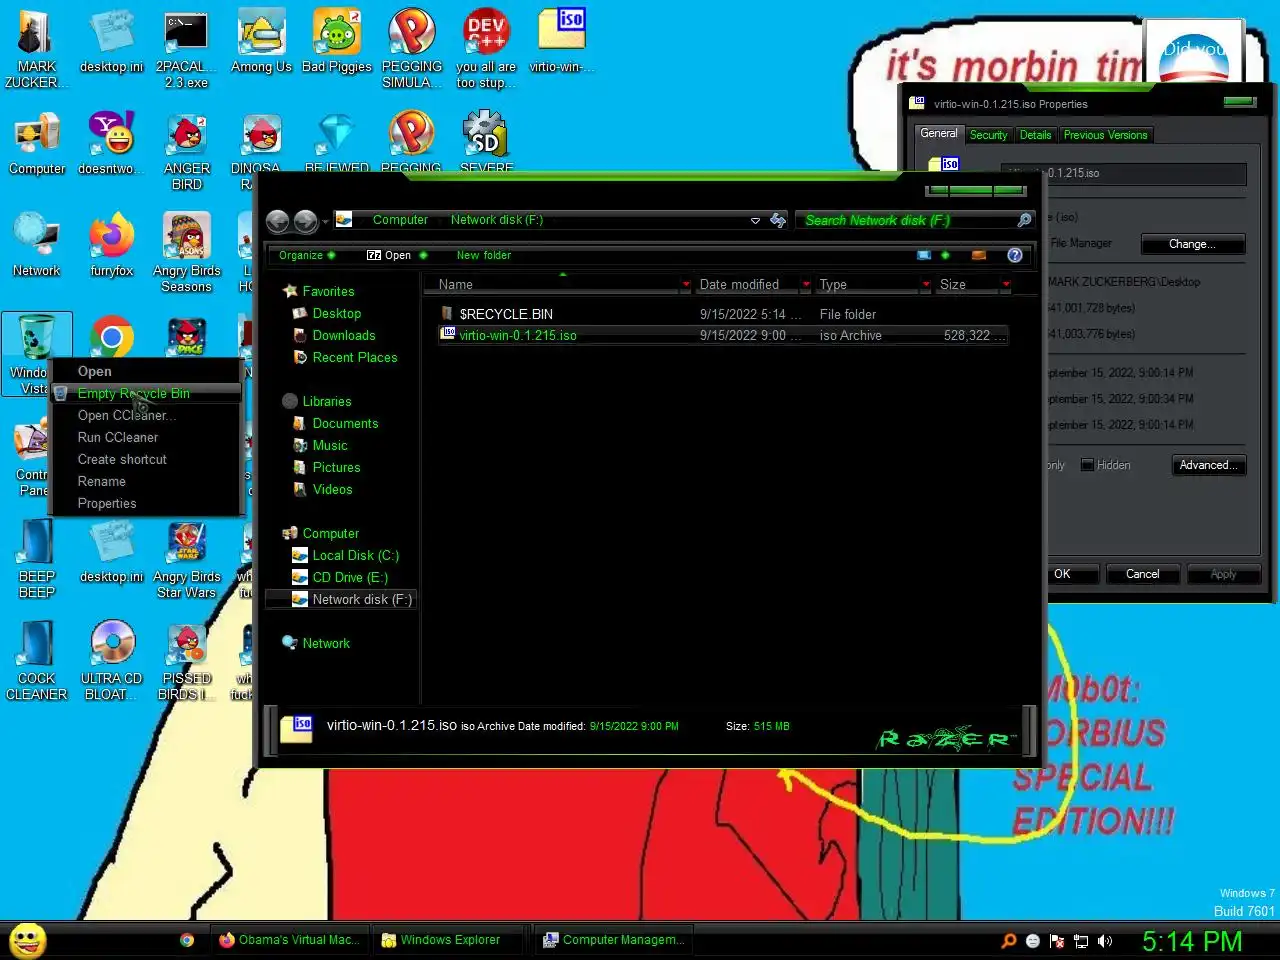Refresh the Network disk (F:) location
Viewport: 1280px width, 960px height.
[778, 220]
